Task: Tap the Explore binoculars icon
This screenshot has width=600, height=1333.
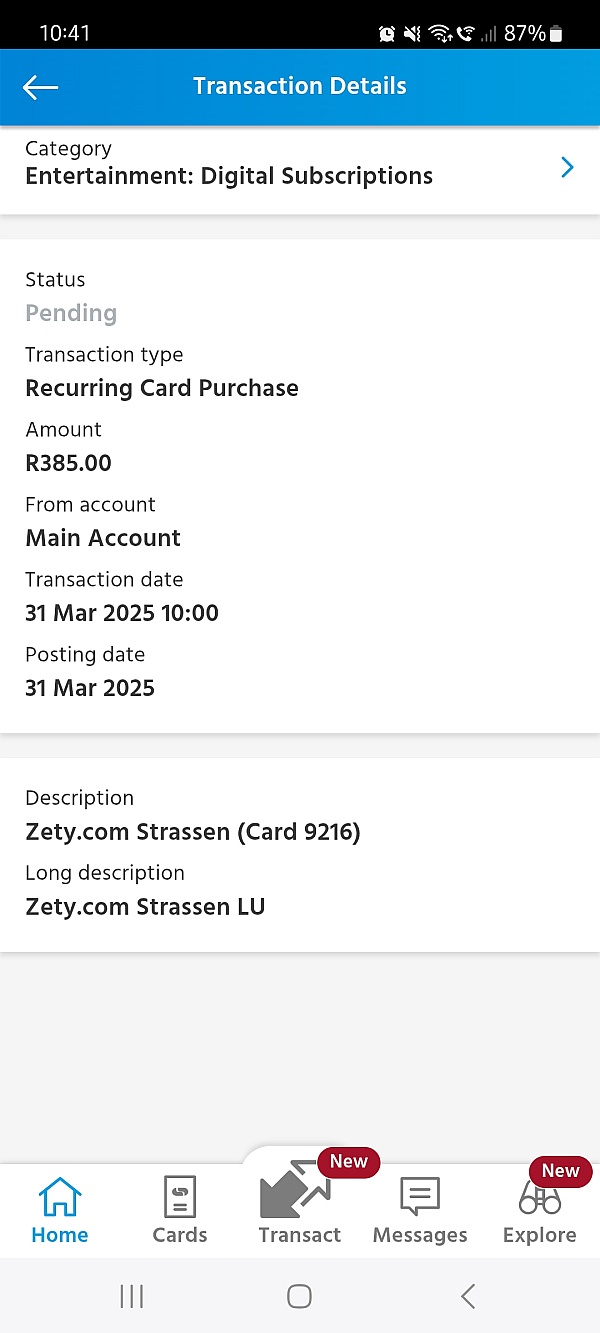Action: (539, 1199)
